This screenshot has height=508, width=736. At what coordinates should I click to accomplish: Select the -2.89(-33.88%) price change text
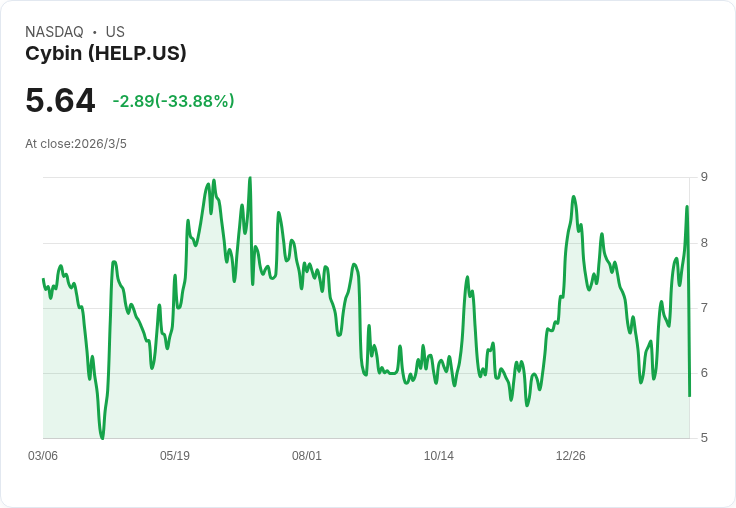173,101
